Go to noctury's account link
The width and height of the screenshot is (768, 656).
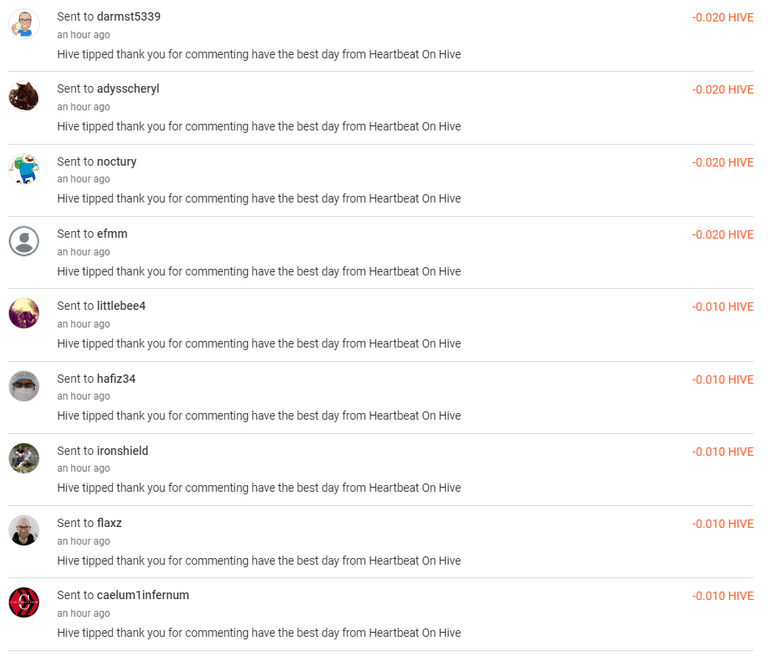point(117,162)
